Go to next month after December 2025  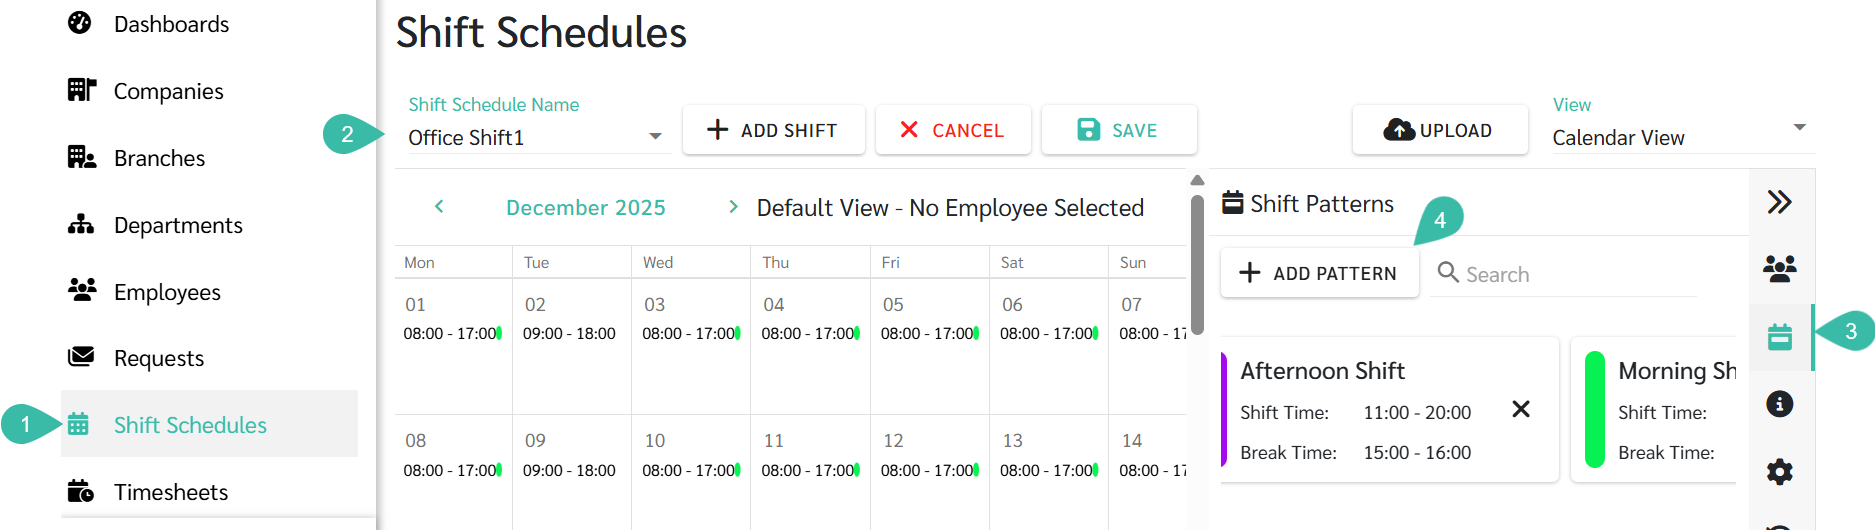(733, 207)
